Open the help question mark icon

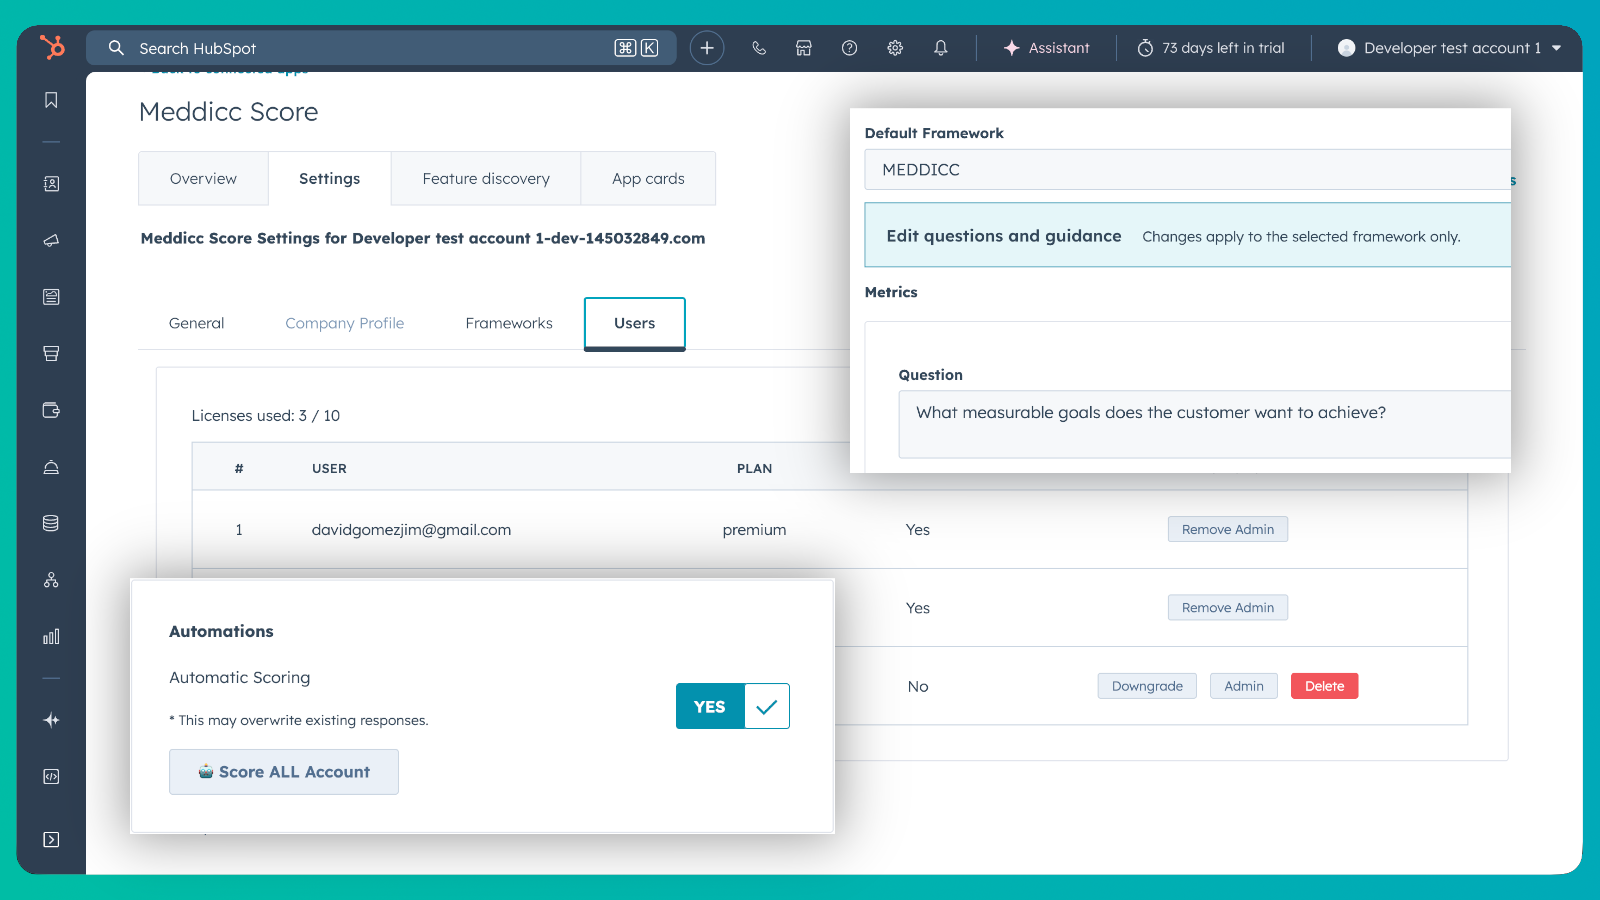[849, 47]
